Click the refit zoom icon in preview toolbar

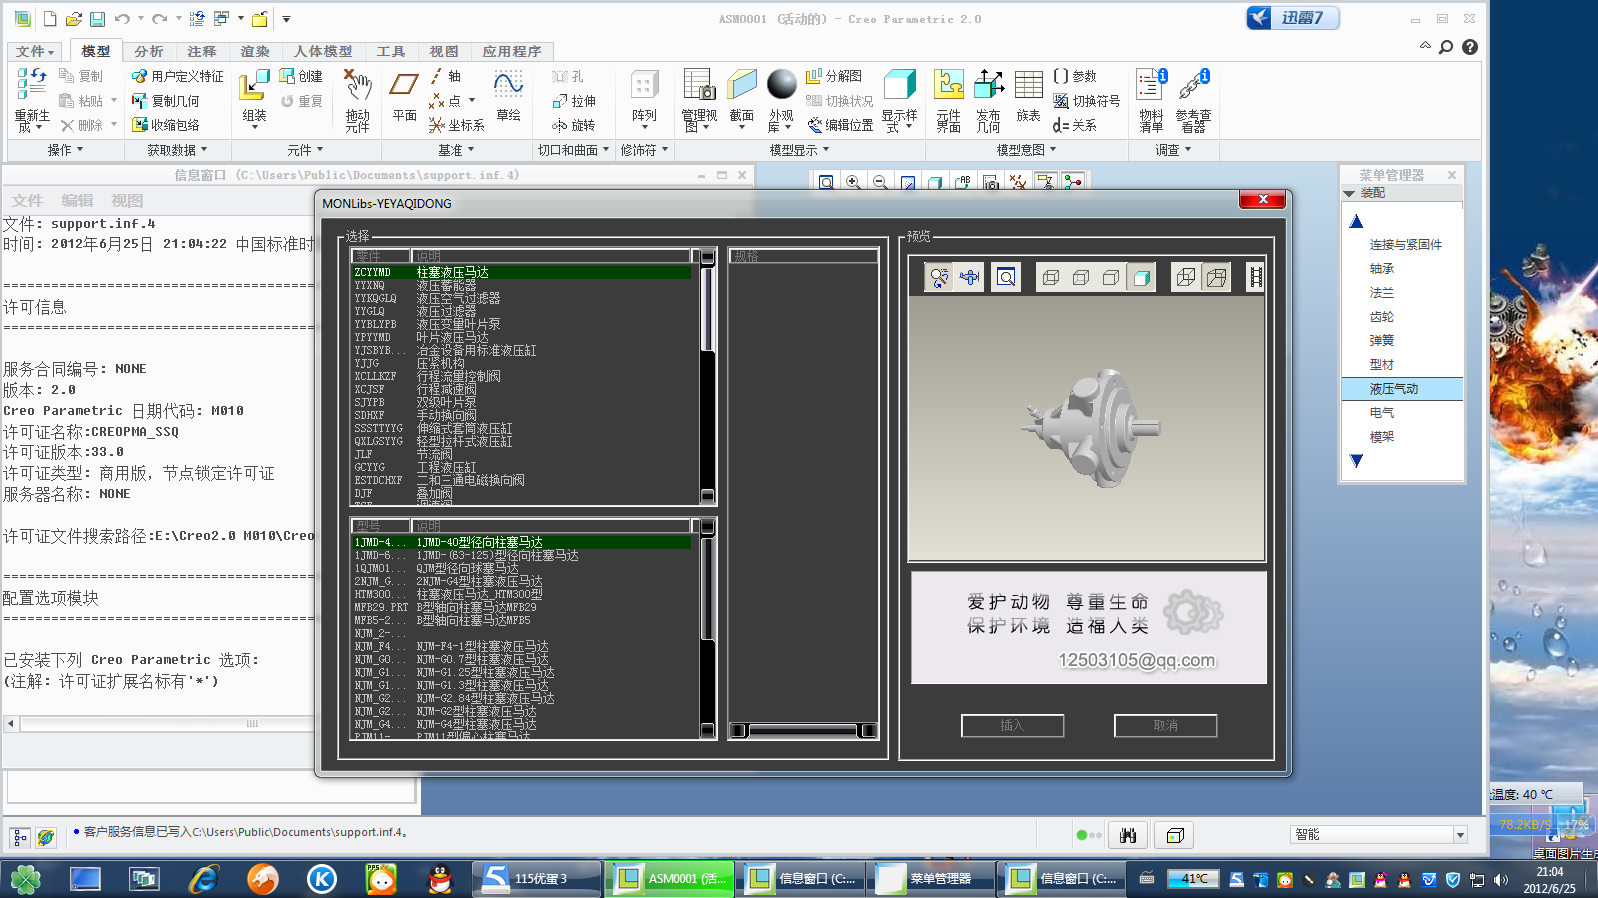(1006, 277)
